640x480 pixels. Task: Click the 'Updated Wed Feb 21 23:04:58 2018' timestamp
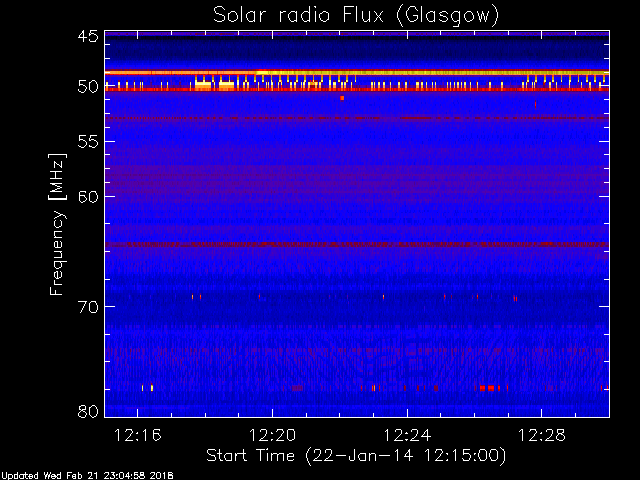(x=87, y=476)
